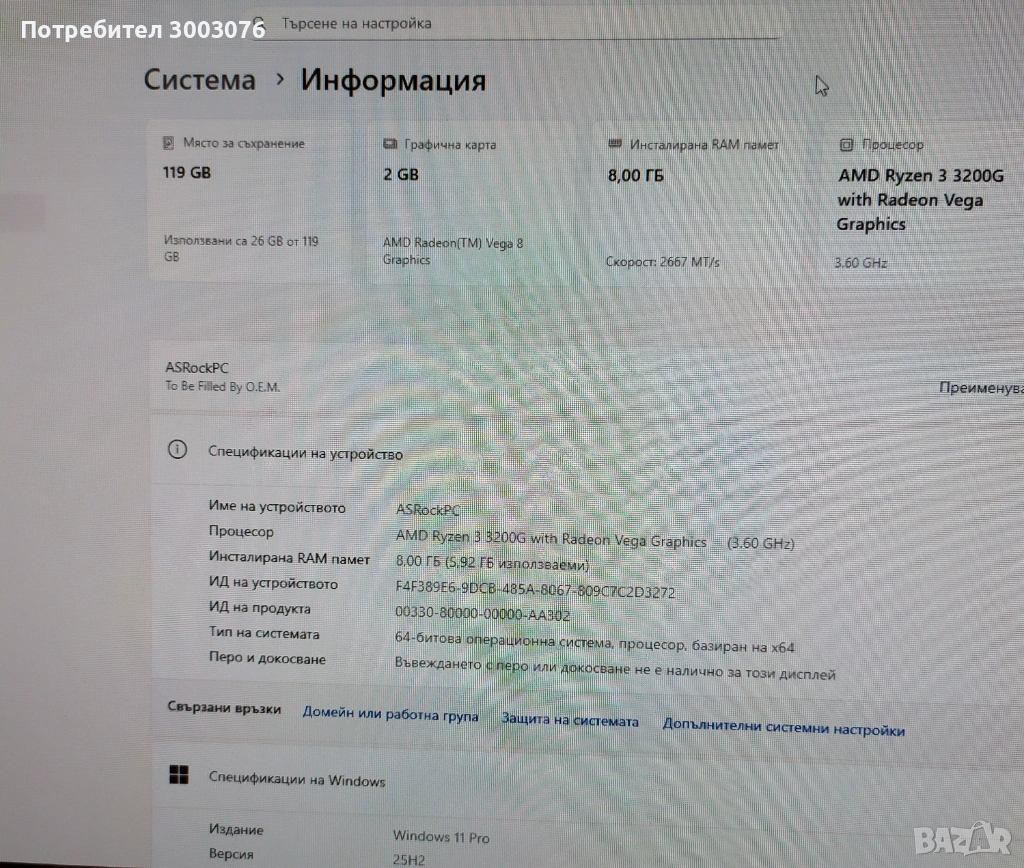Focus the Търсене на настройка search field
Image resolution: width=1024 pixels, height=868 pixels.
pos(516,24)
